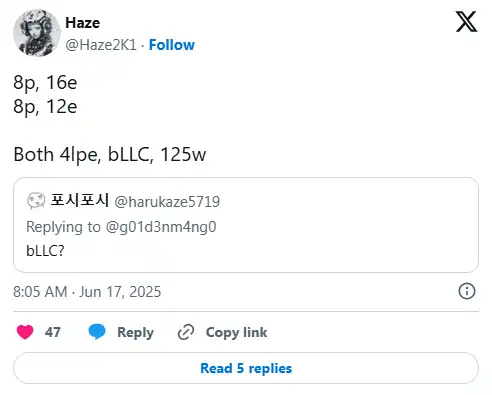Click the 47 likes count

(53, 332)
